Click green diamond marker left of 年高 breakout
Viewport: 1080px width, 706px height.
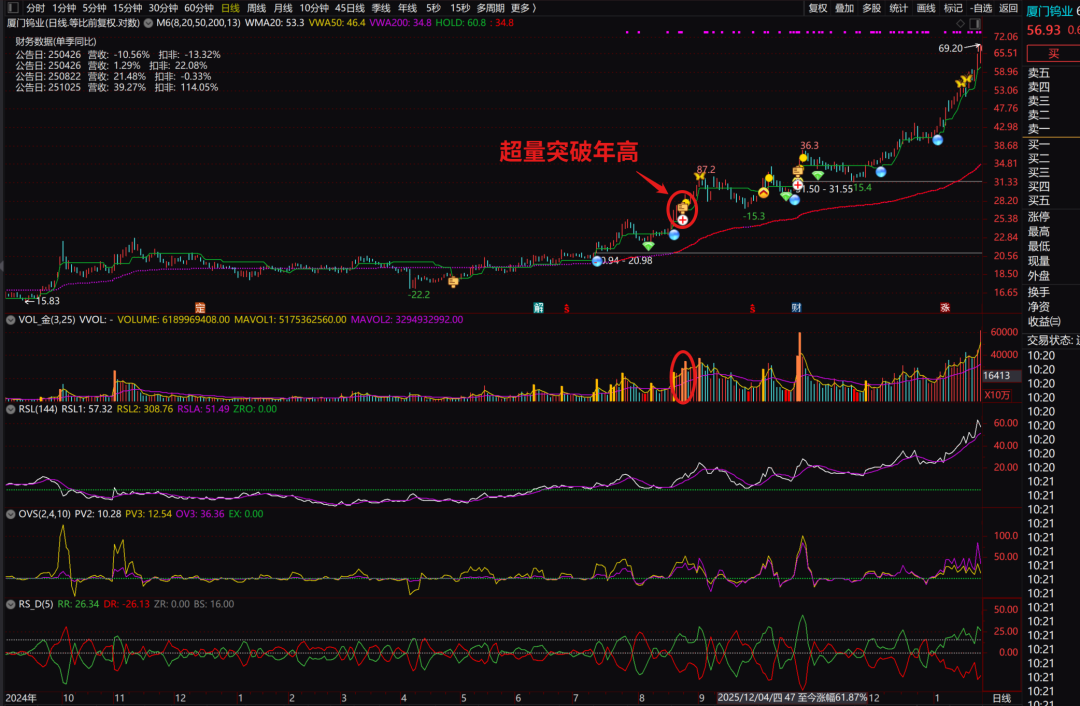pos(648,246)
